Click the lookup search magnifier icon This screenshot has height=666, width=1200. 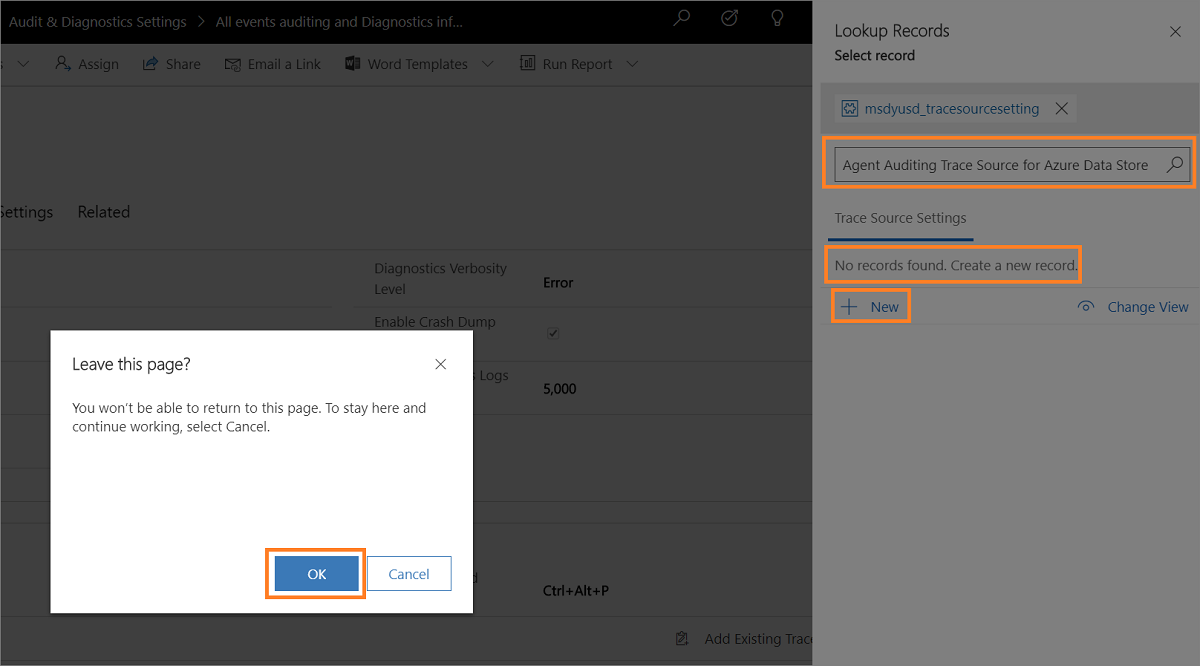[x=1175, y=165]
